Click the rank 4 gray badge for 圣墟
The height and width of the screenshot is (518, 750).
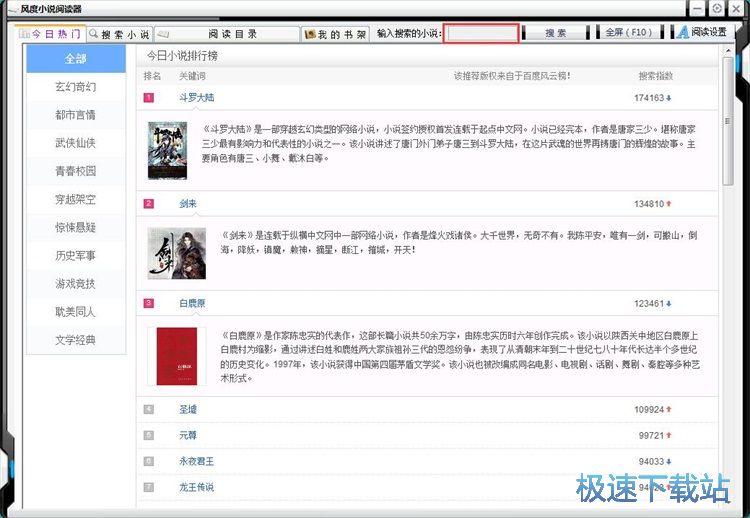[149, 409]
